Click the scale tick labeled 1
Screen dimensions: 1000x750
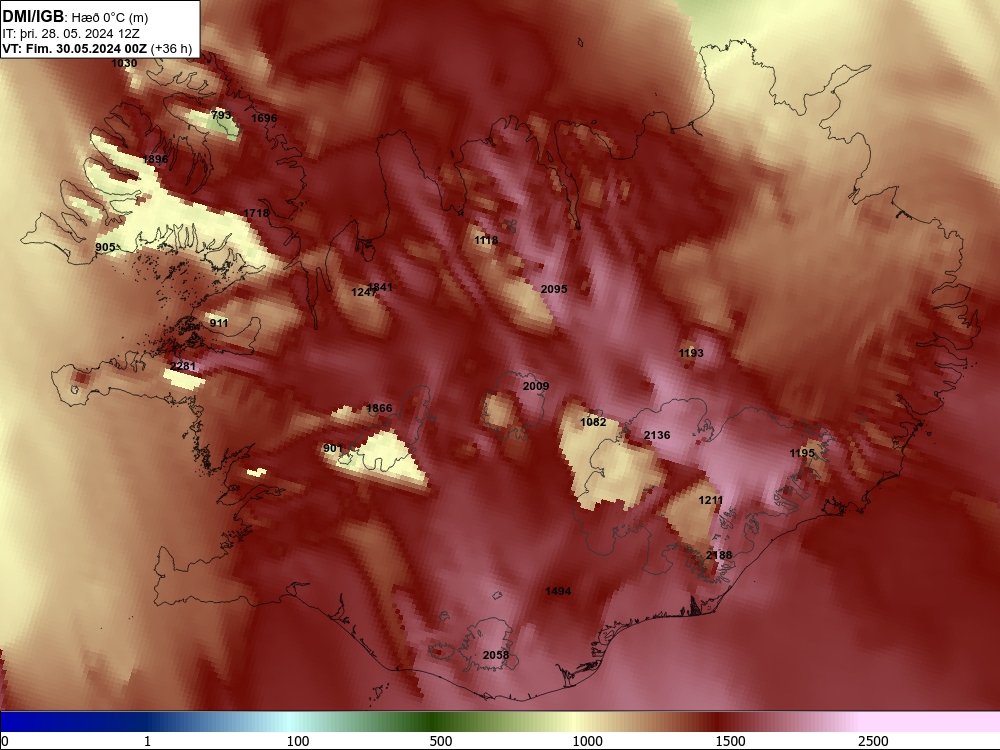(x=147, y=741)
